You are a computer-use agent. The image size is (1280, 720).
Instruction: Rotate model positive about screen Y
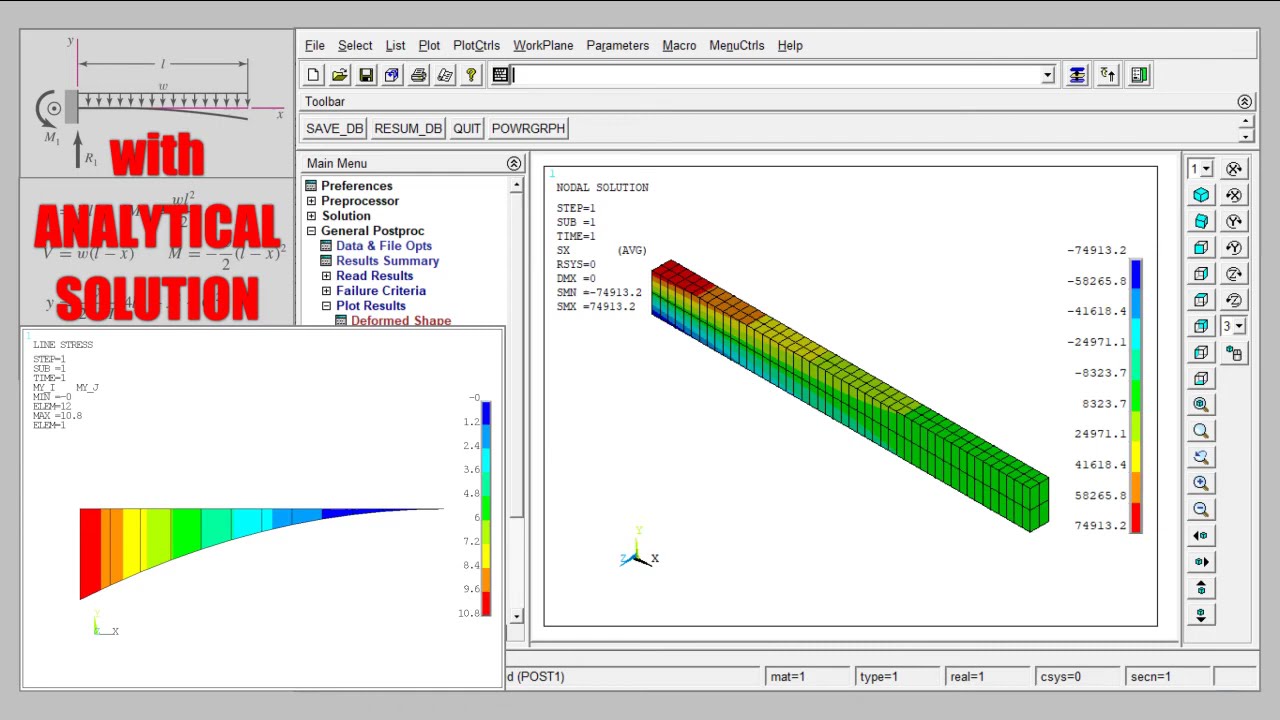(1234, 221)
